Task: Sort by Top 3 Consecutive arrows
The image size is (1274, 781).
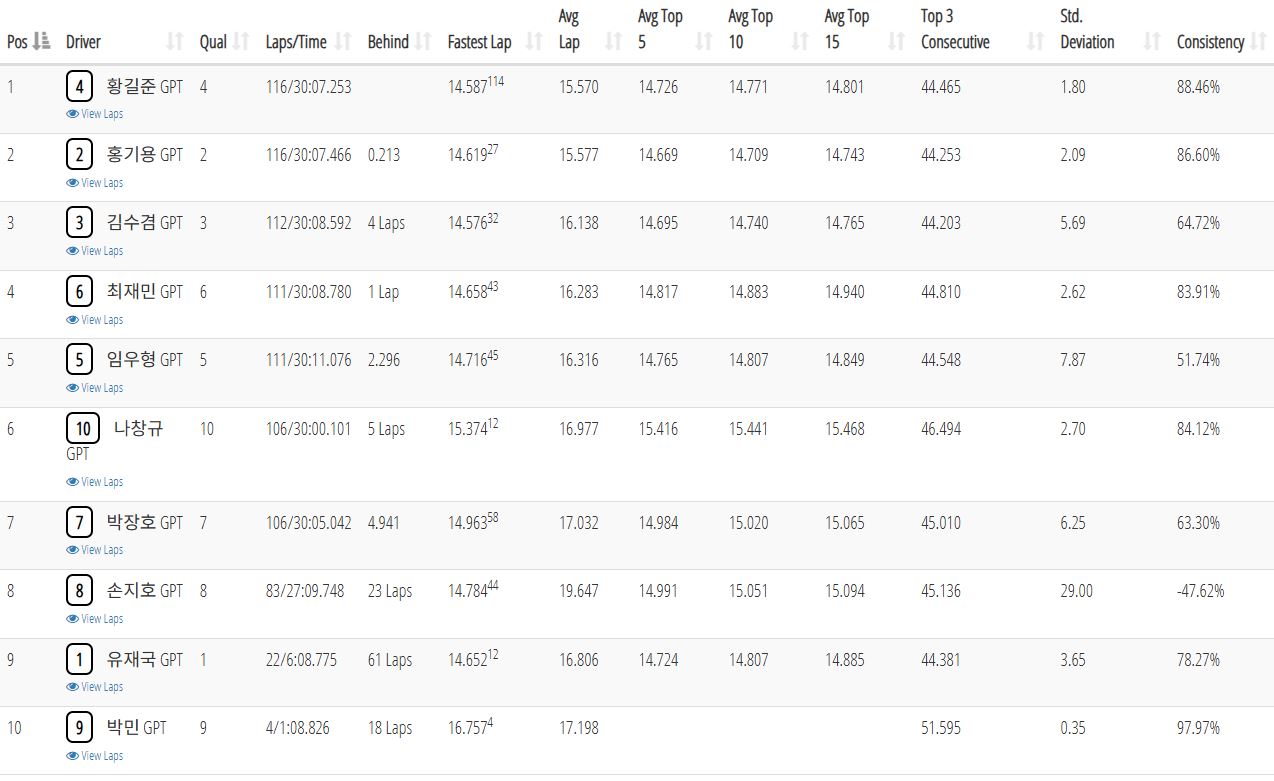Action: pos(1036,41)
